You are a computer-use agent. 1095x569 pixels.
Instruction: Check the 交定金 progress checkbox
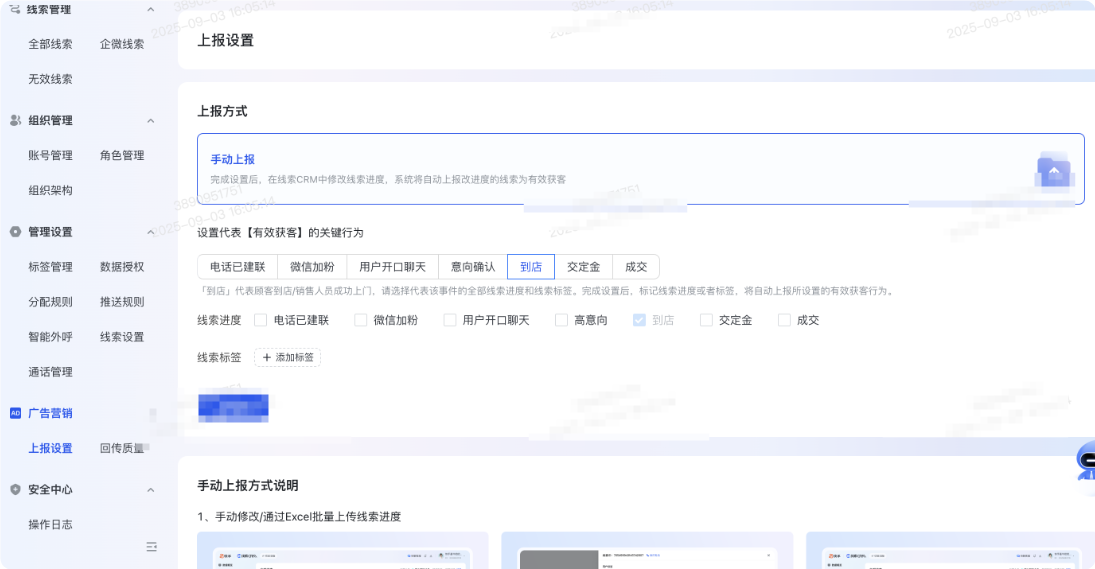pyautogui.click(x=706, y=320)
